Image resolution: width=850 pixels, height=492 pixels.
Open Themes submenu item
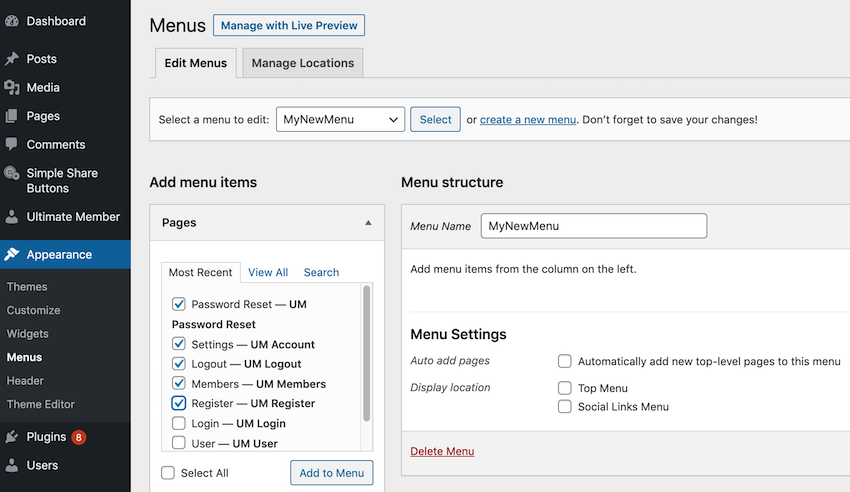click(x=27, y=287)
